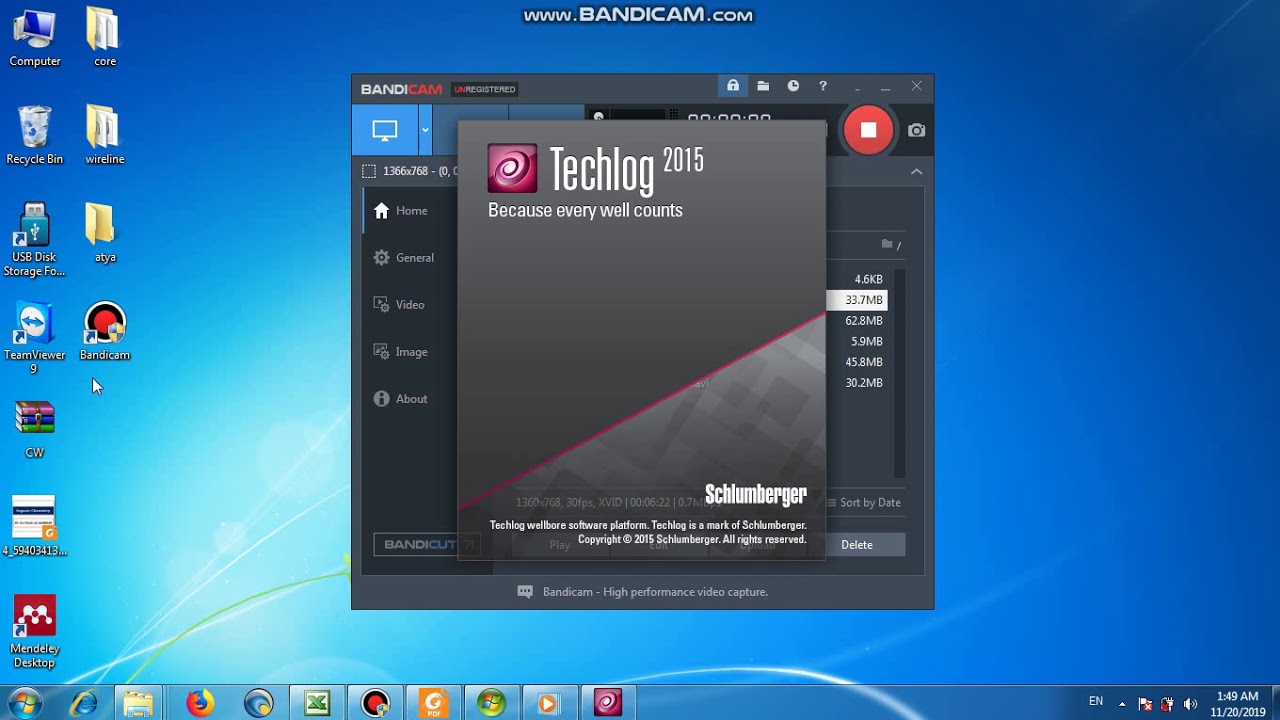The width and height of the screenshot is (1280, 720).
Task: Select the 4.6KB file row
Action: pos(858,279)
